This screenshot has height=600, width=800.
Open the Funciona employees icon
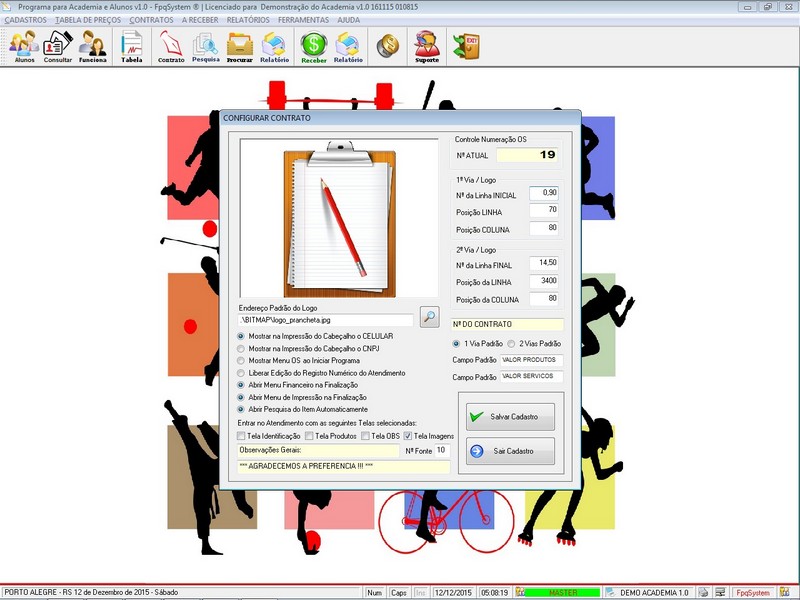92,46
